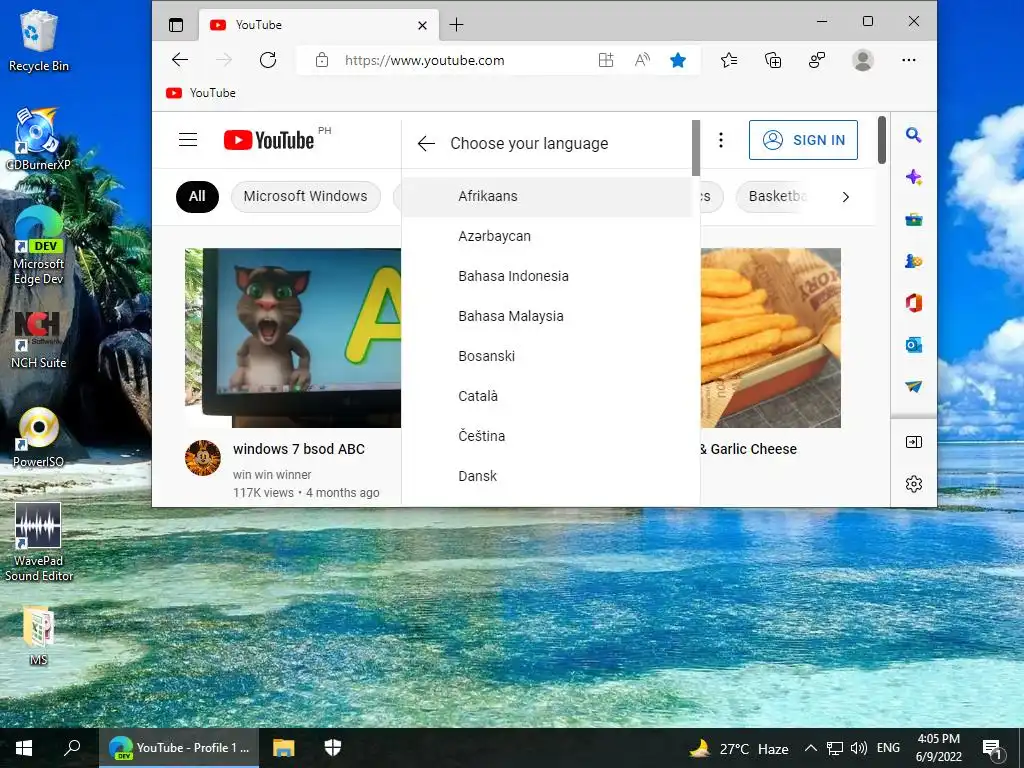Activate Read aloud icon in address bar
The width and height of the screenshot is (1024, 768).
[x=642, y=60]
